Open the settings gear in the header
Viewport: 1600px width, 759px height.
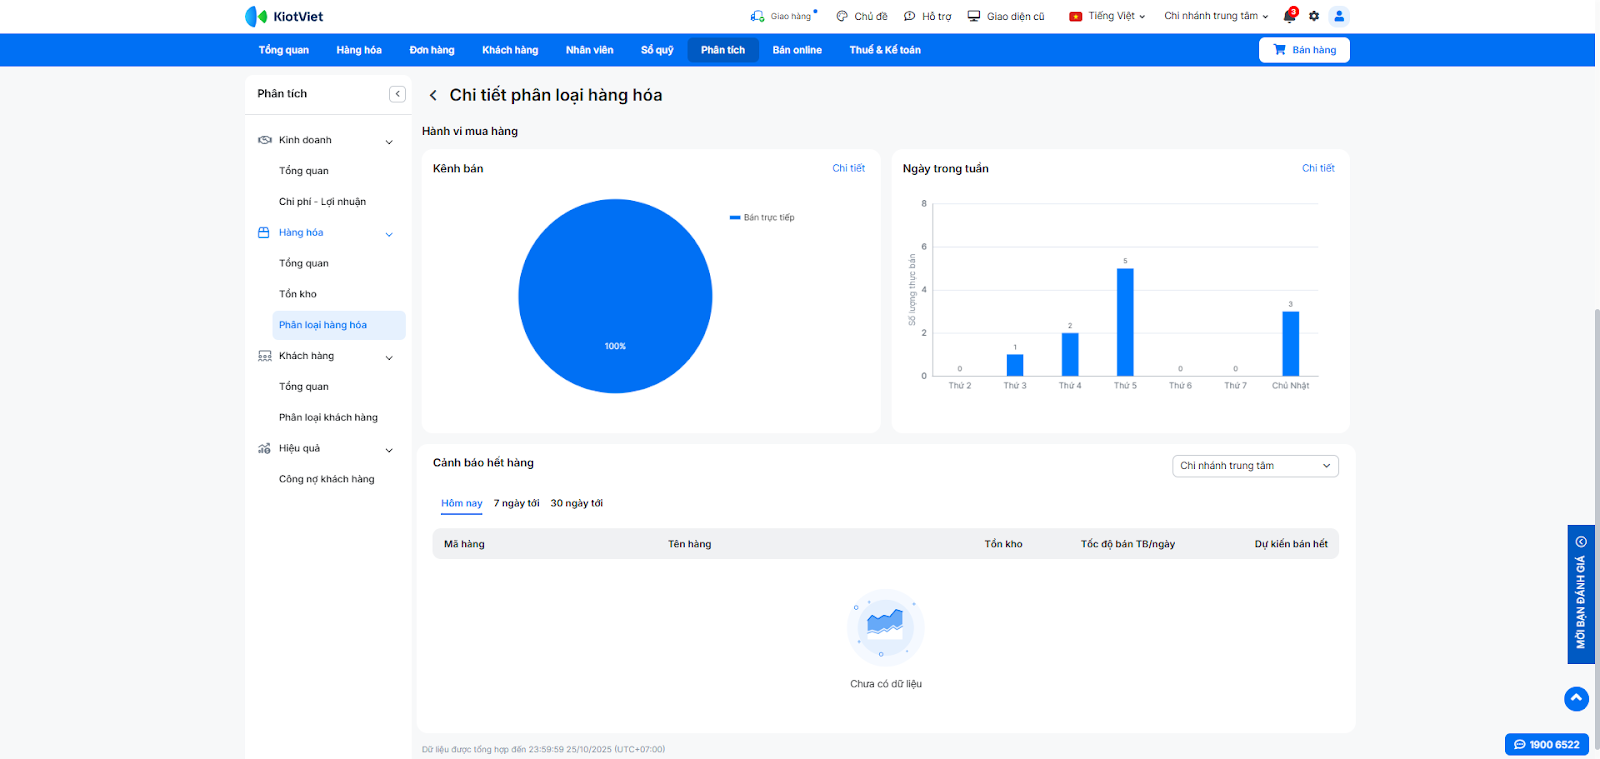[1314, 16]
